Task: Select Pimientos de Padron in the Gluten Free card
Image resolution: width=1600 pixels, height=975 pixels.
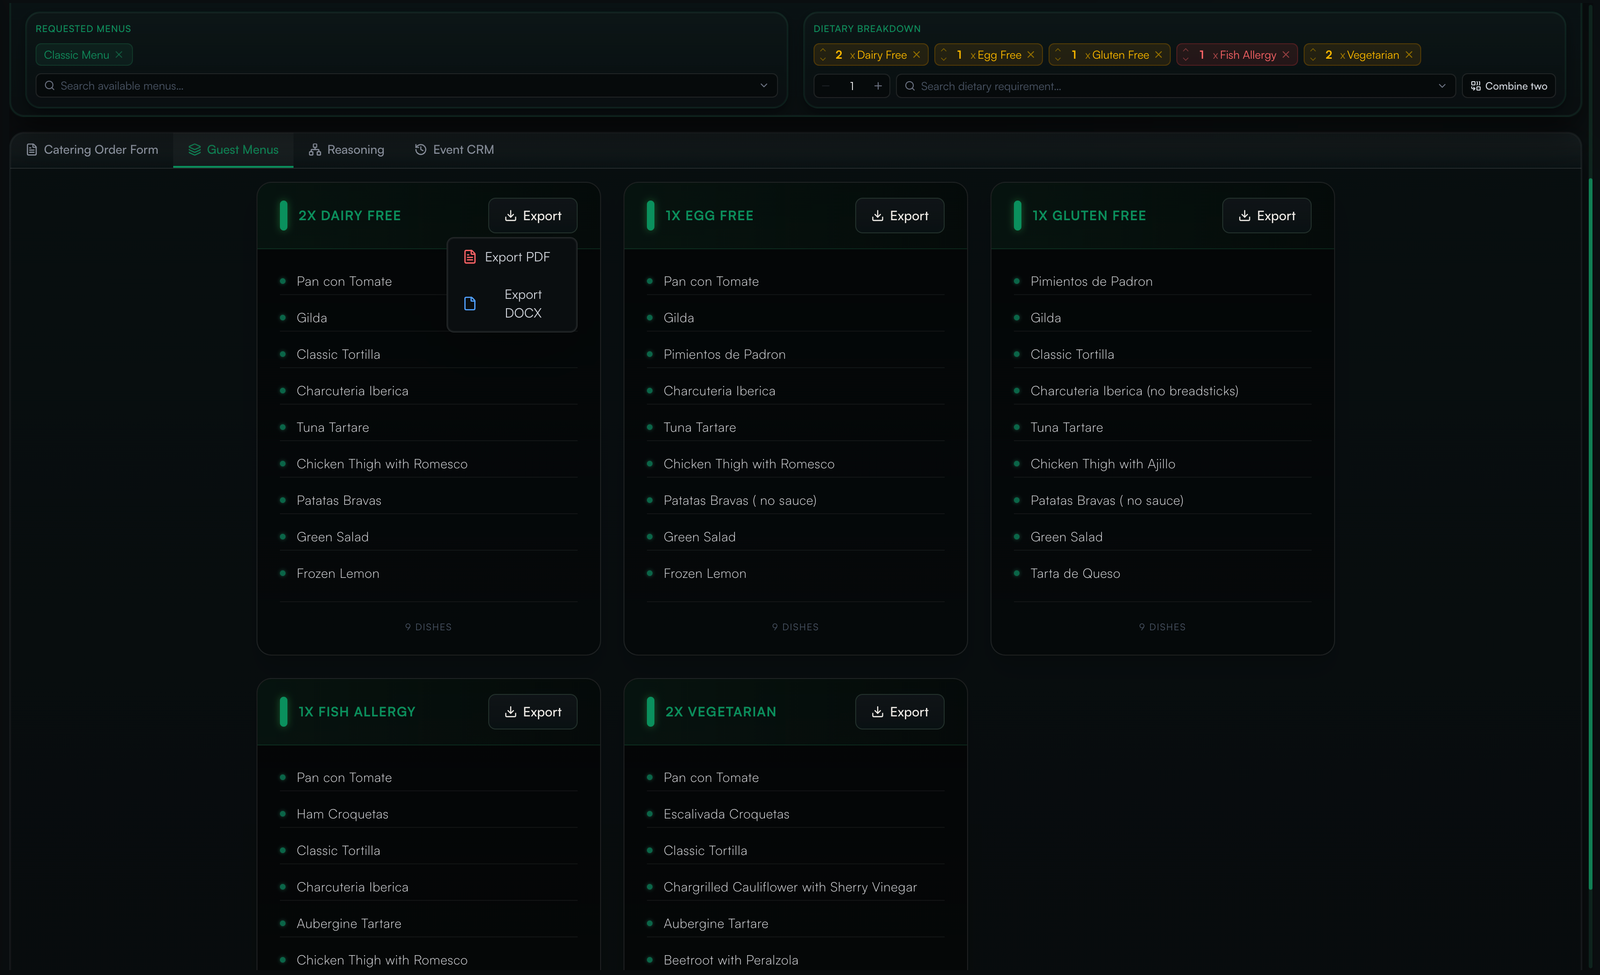Action: [1092, 282]
